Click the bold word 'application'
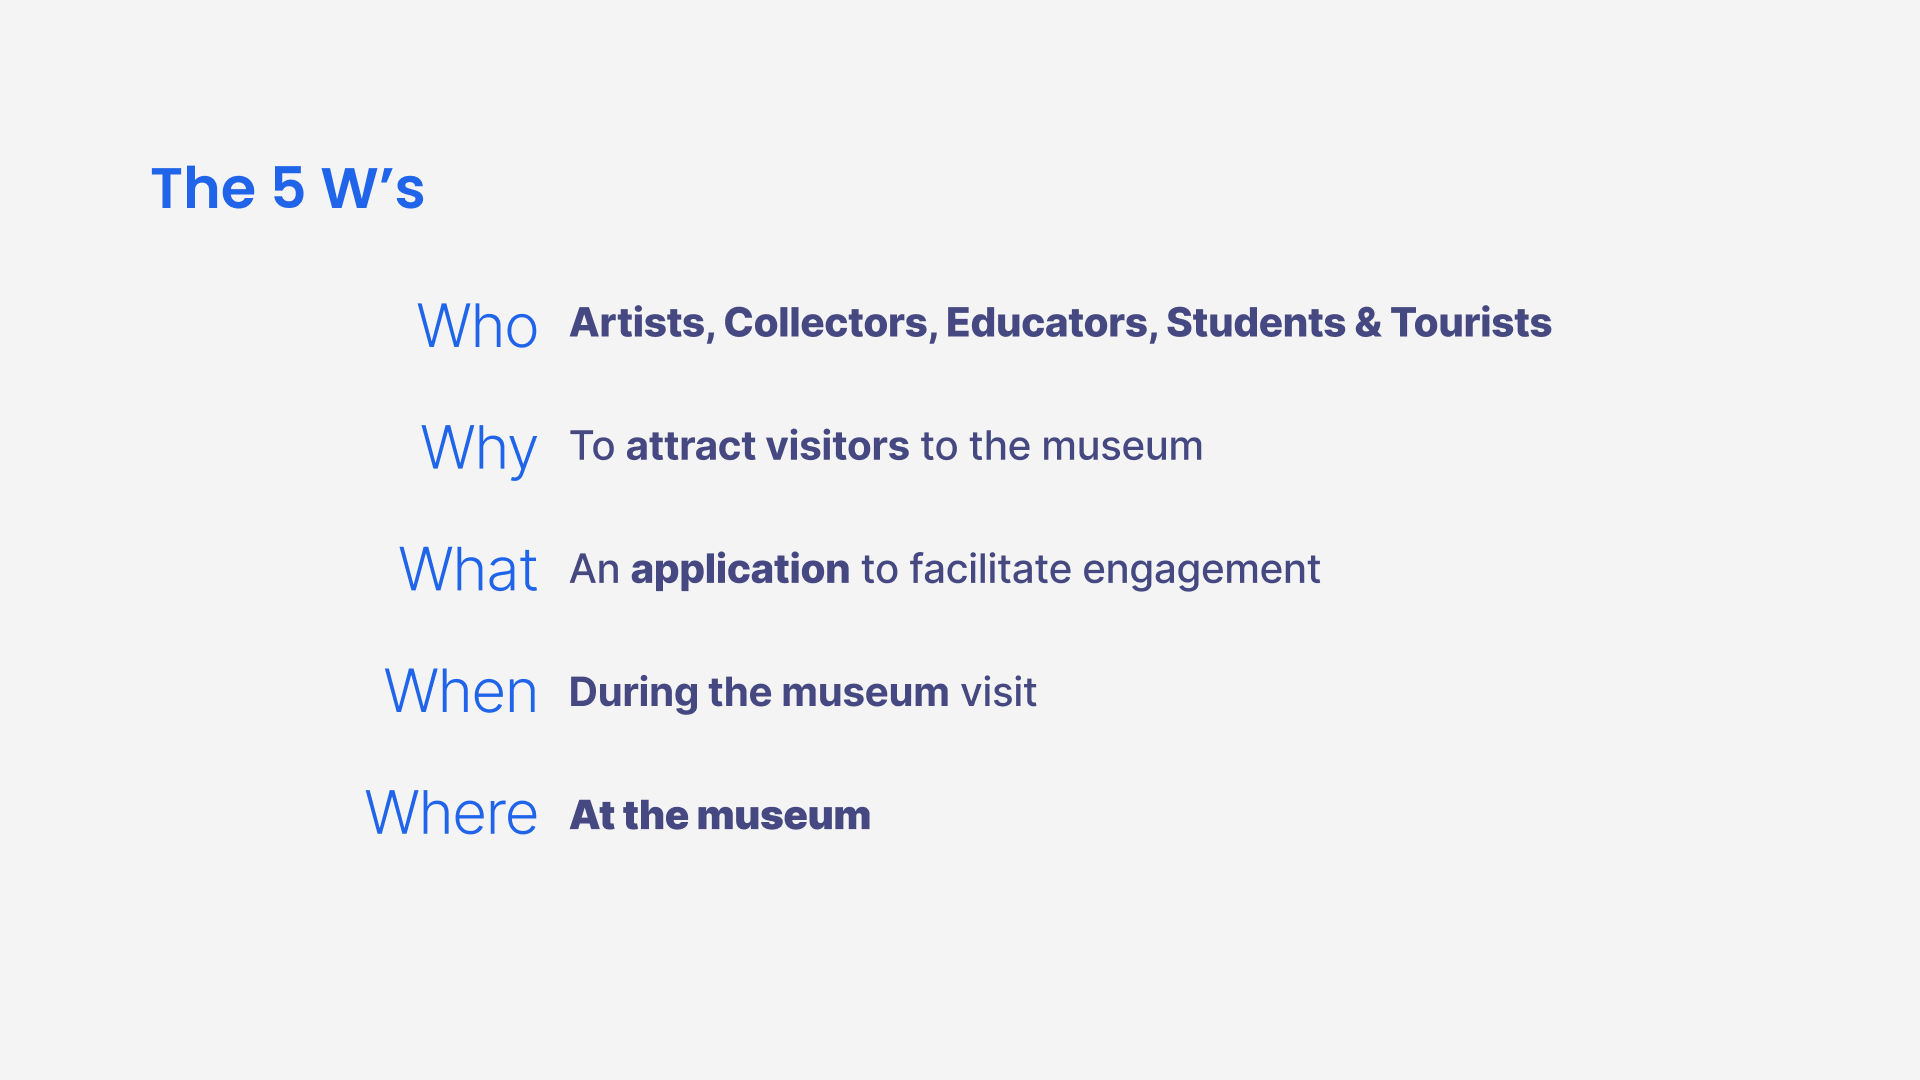The width and height of the screenshot is (1920, 1080). coord(740,570)
